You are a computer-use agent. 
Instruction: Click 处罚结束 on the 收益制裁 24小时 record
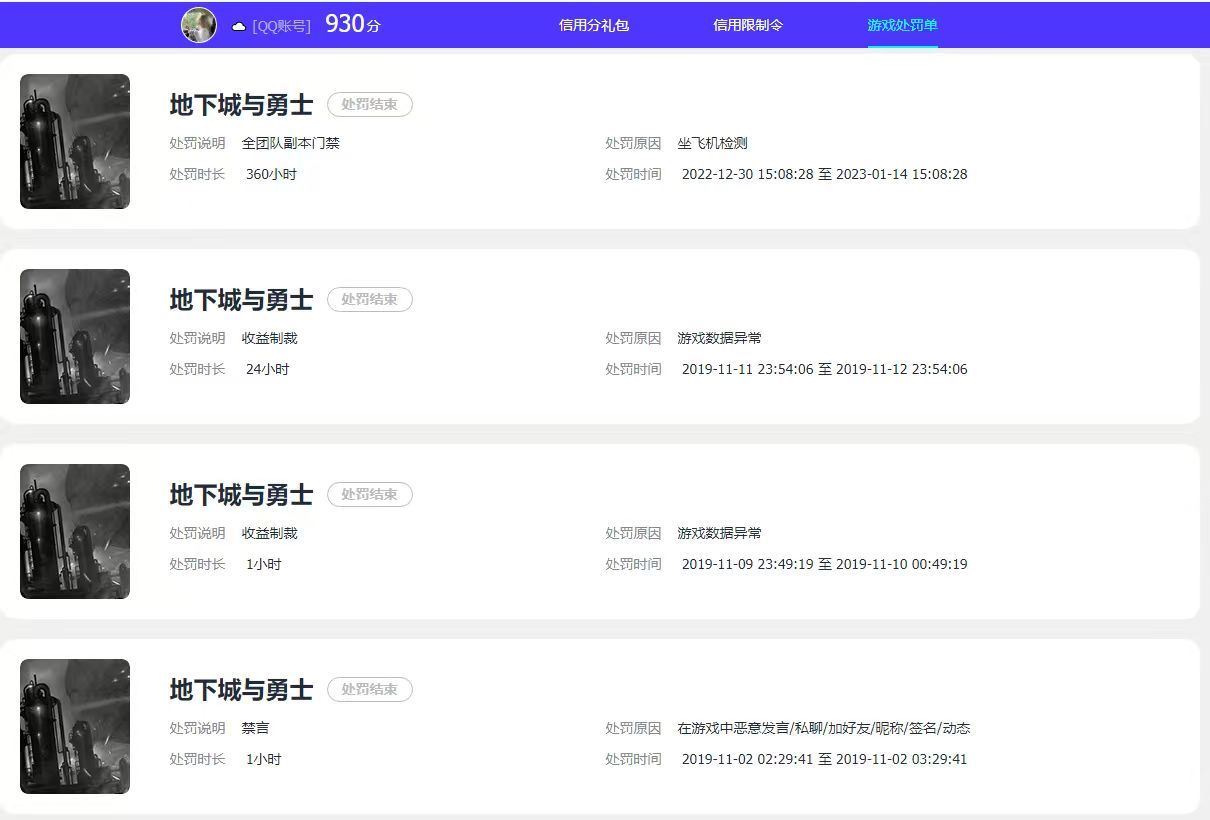(x=370, y=299)
